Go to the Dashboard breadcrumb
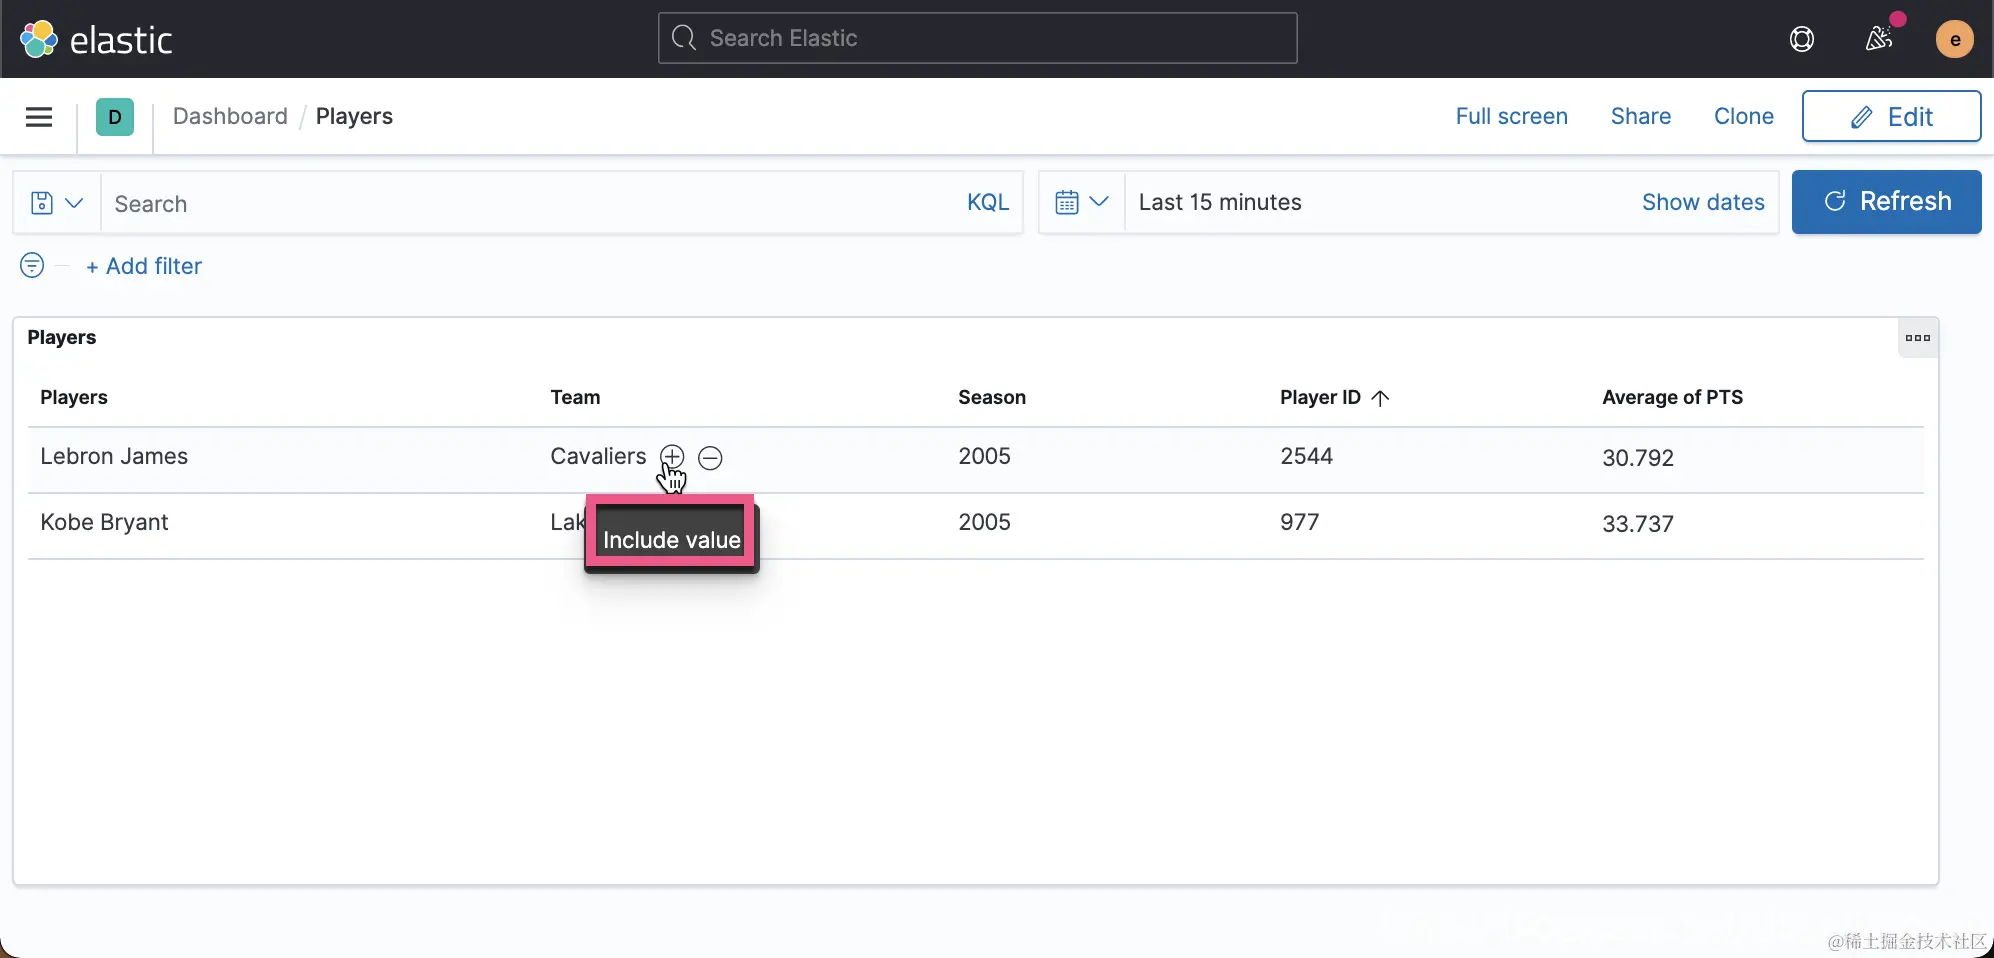 tap(230, 116)
